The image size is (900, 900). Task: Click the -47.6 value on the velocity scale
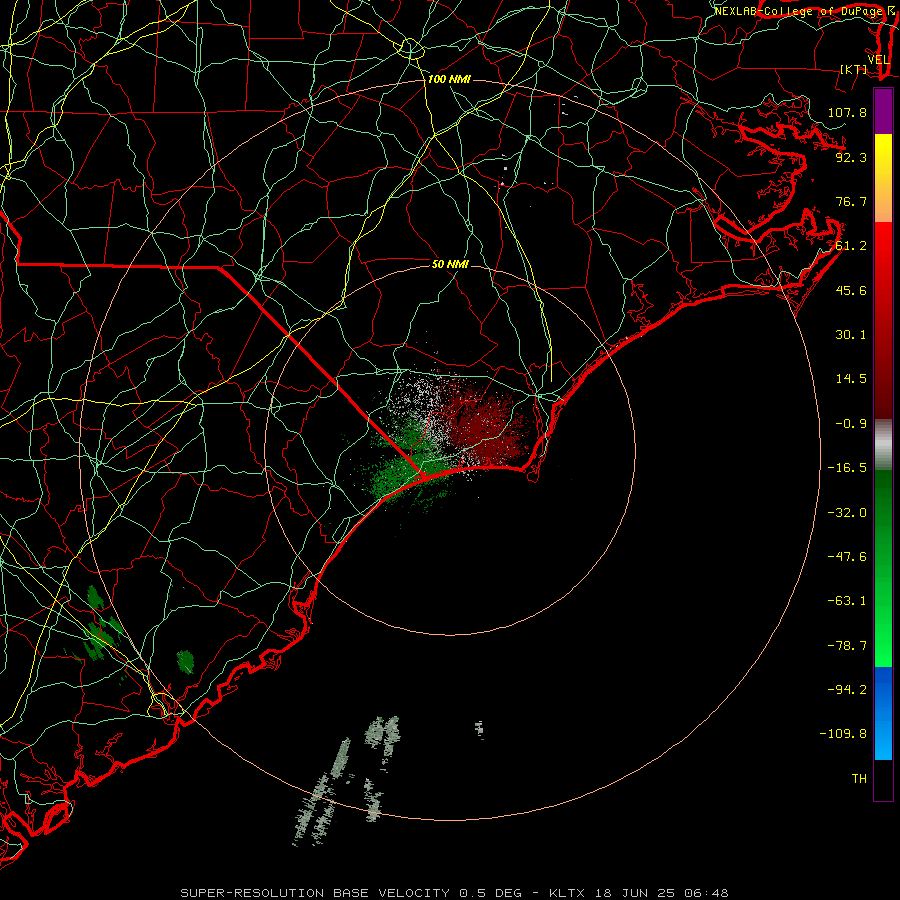point(847,557)
